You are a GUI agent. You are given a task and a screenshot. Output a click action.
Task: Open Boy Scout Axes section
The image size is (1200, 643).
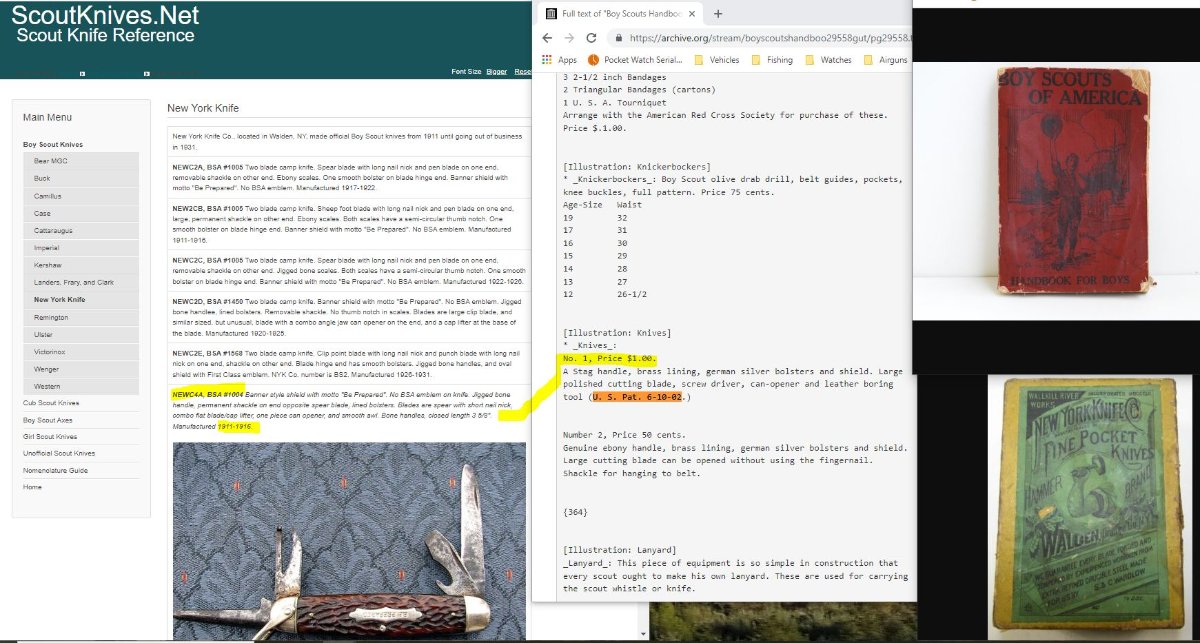(50, 420)
